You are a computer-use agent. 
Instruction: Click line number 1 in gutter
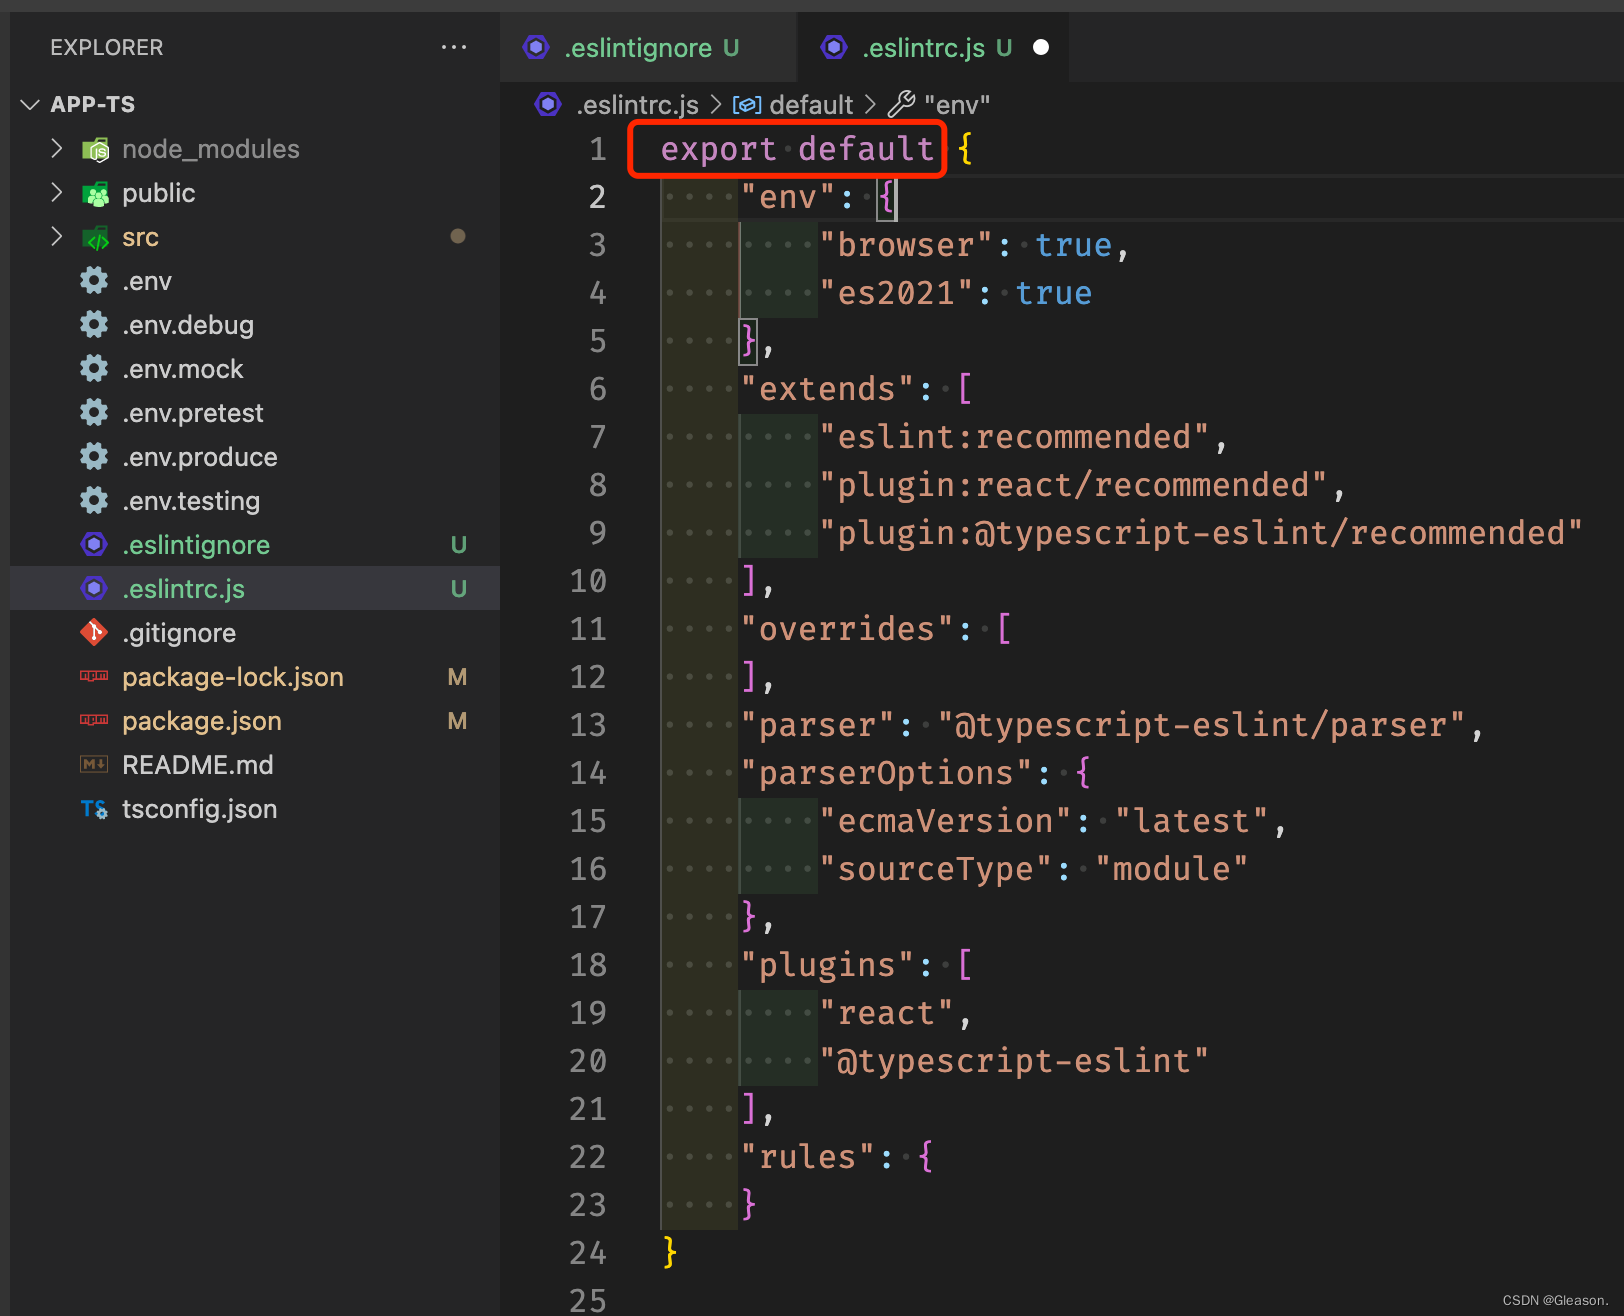click(597, 149)
